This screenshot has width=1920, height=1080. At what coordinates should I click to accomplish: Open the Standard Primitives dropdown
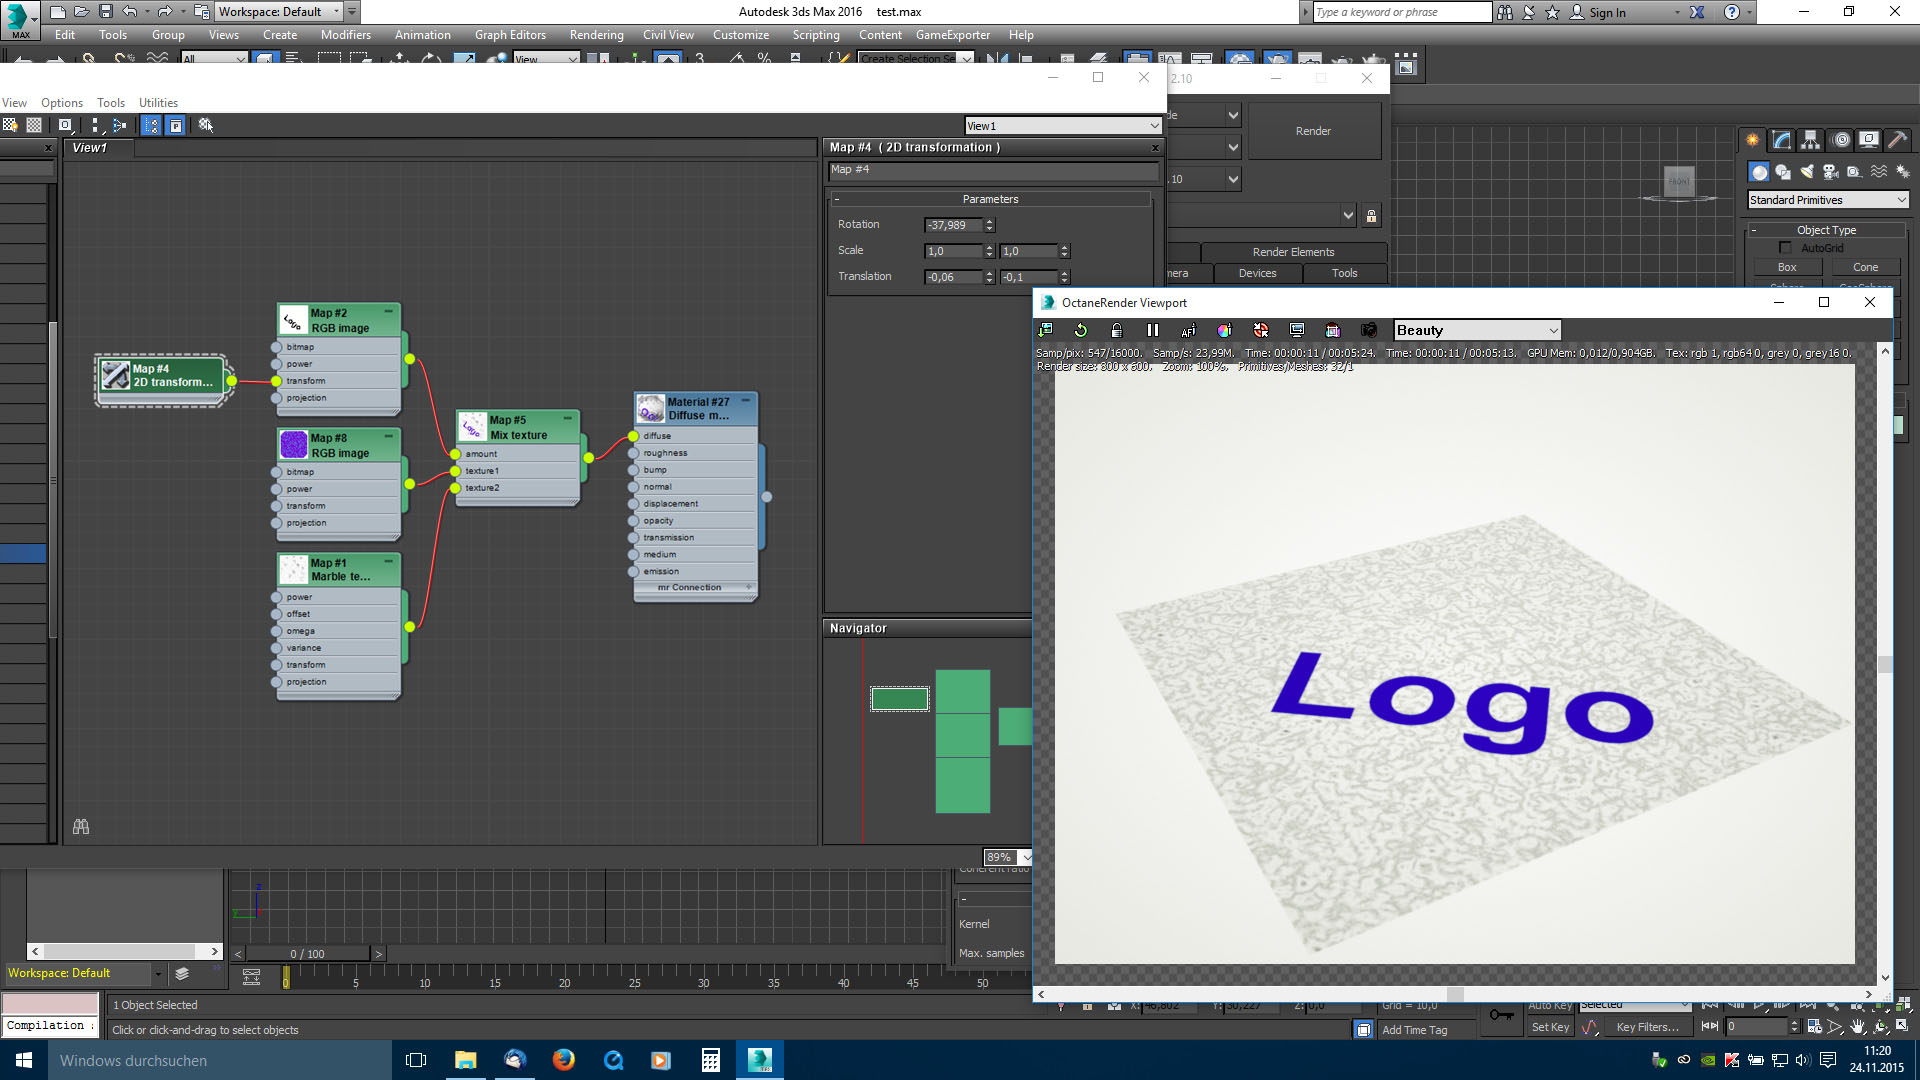(1828, 200)
